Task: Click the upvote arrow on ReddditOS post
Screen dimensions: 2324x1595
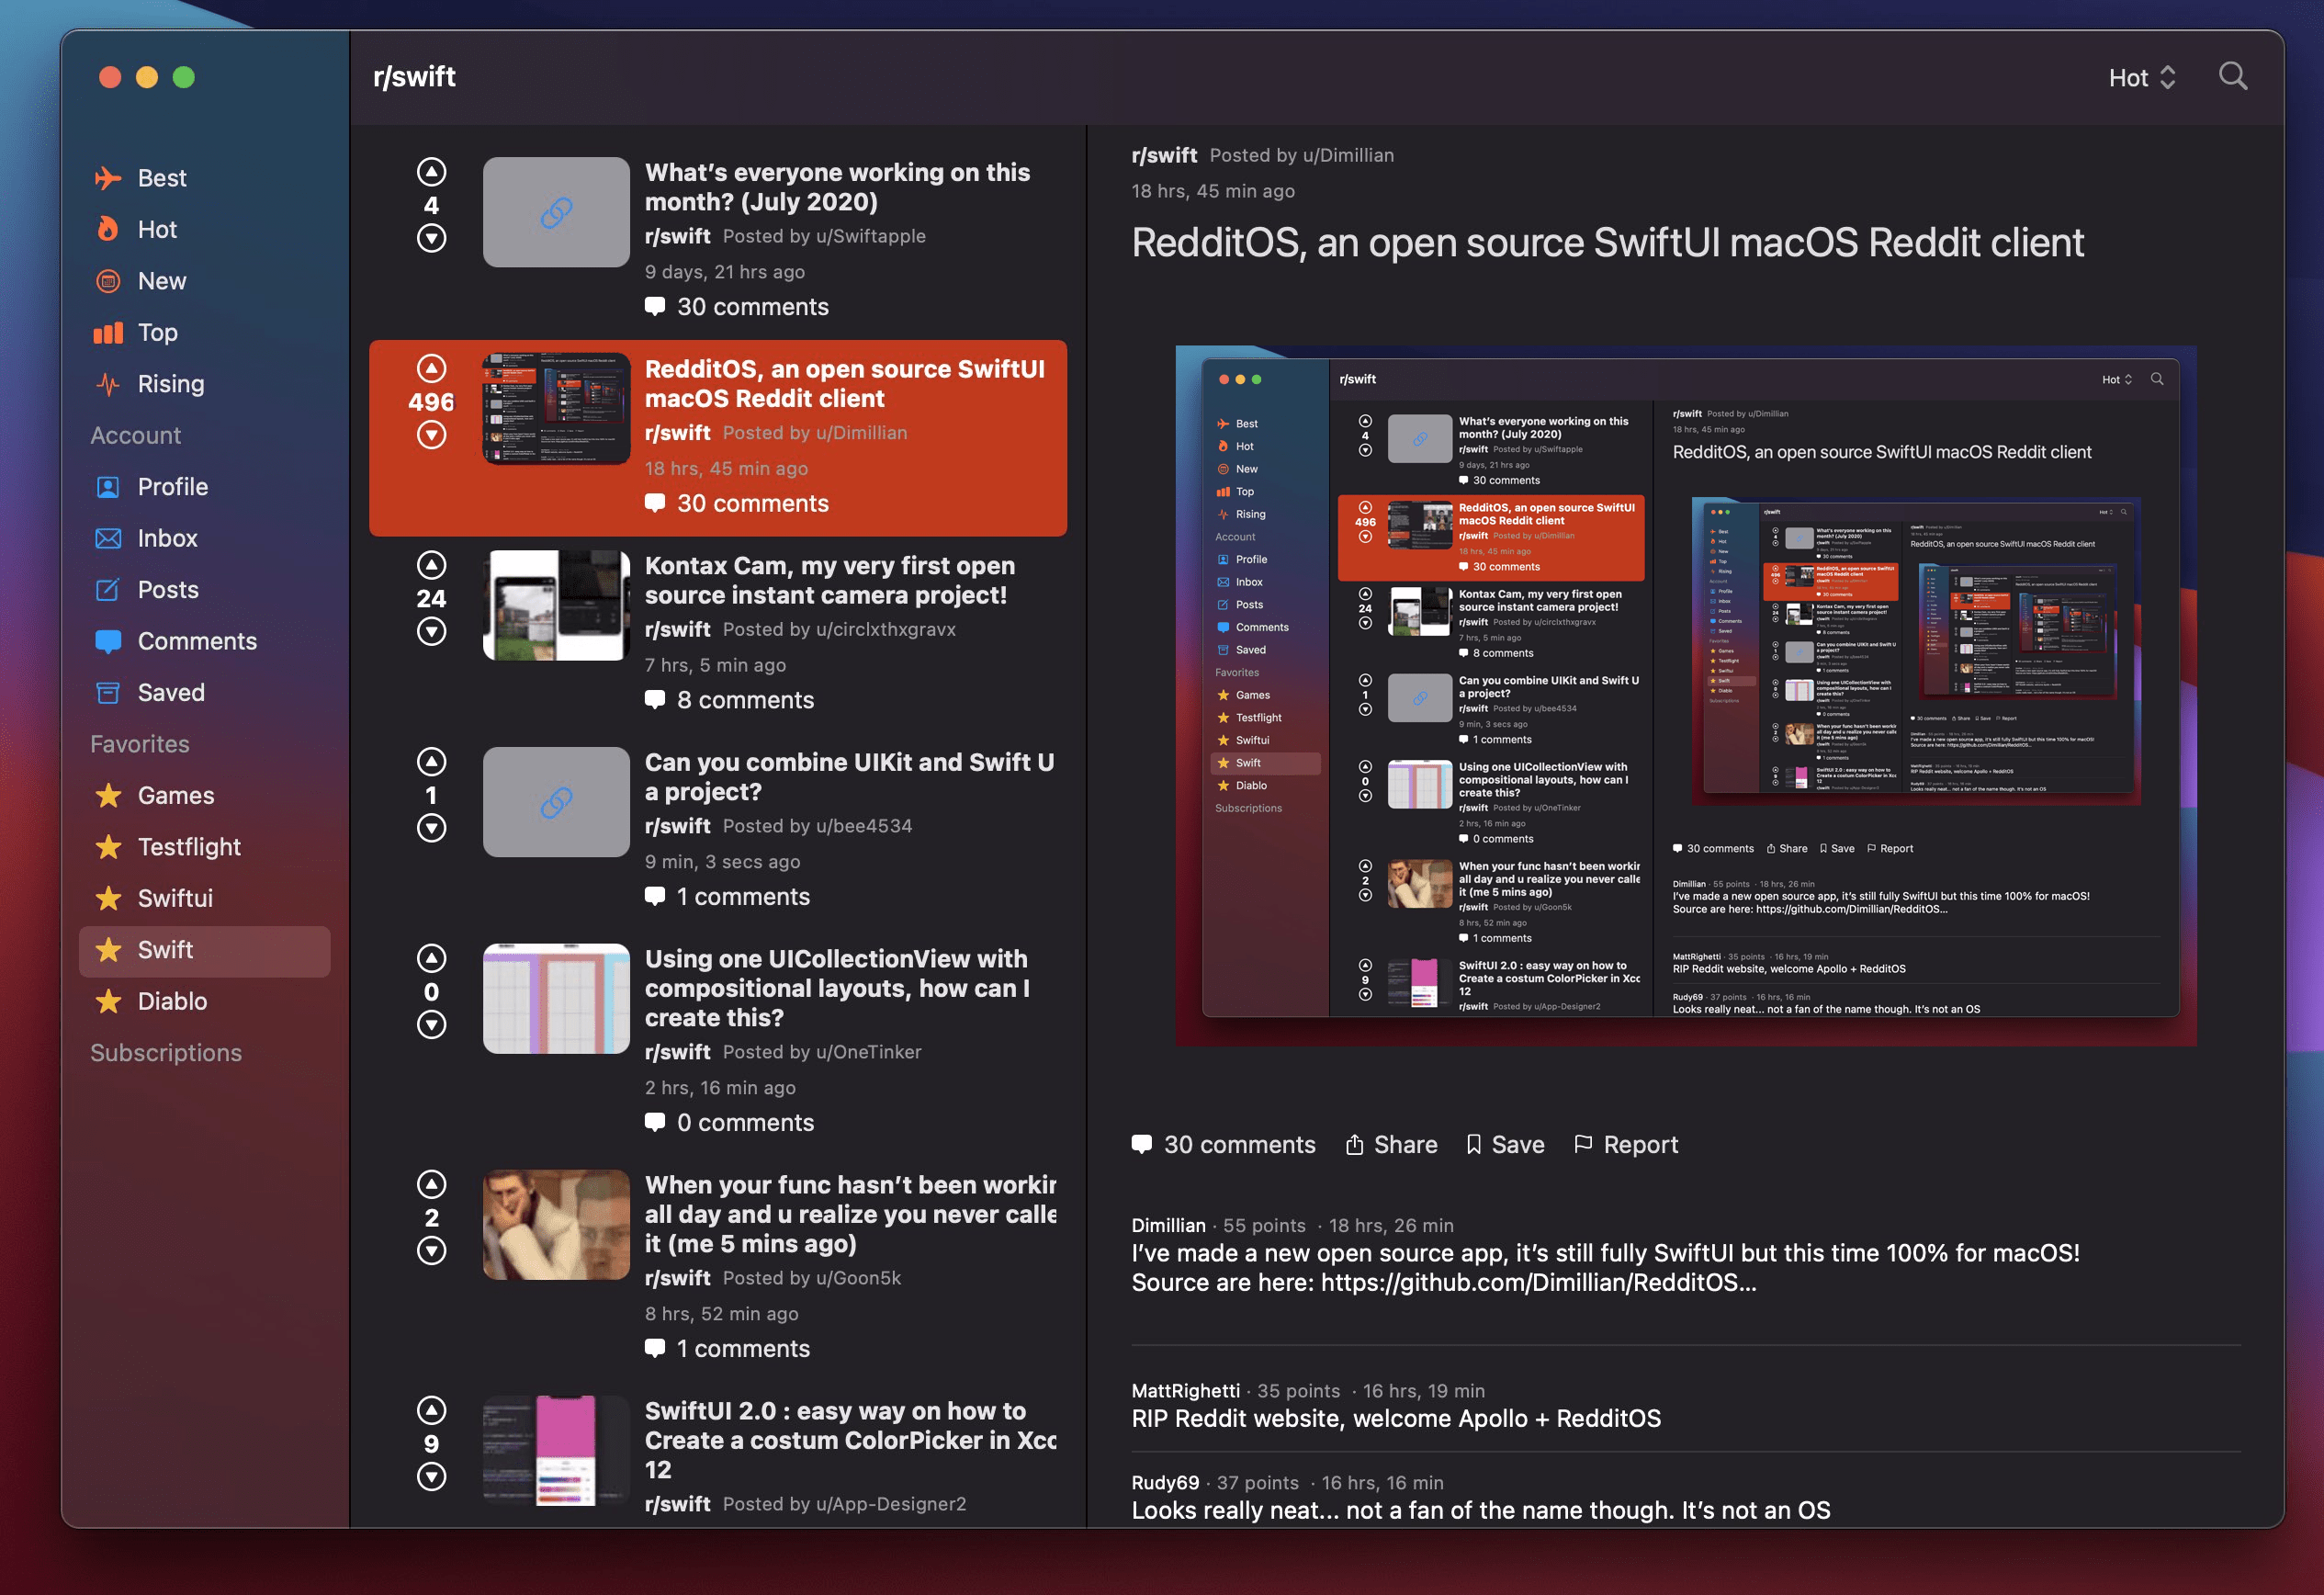Action: coord(431,368)
